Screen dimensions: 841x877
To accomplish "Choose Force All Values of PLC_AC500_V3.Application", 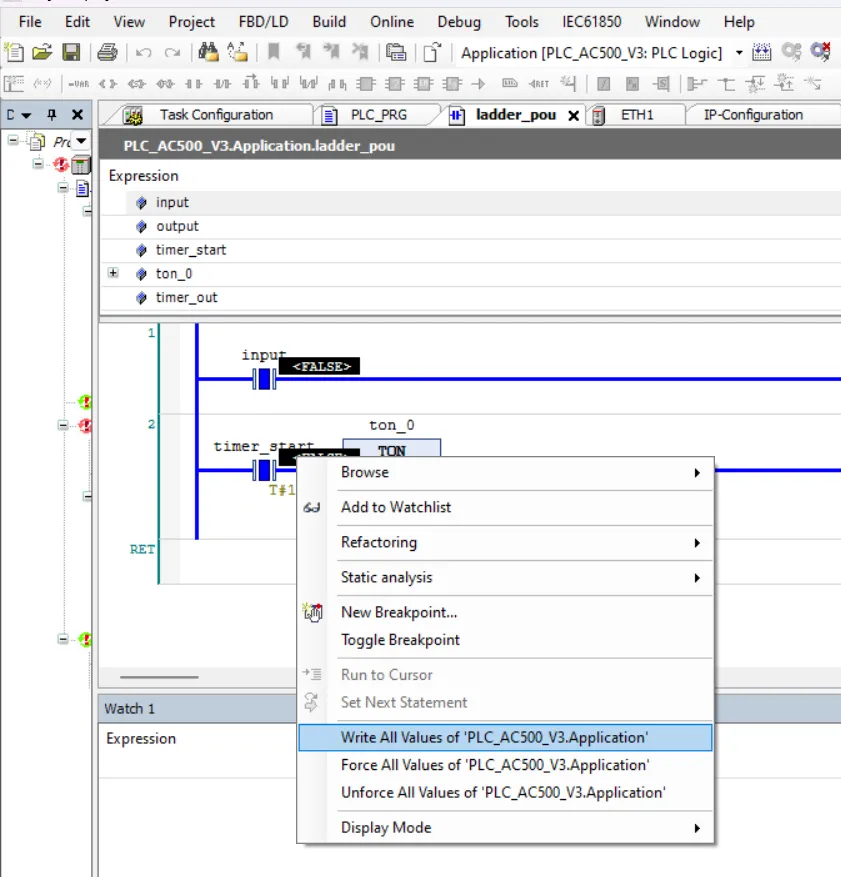I will point(505,765).
